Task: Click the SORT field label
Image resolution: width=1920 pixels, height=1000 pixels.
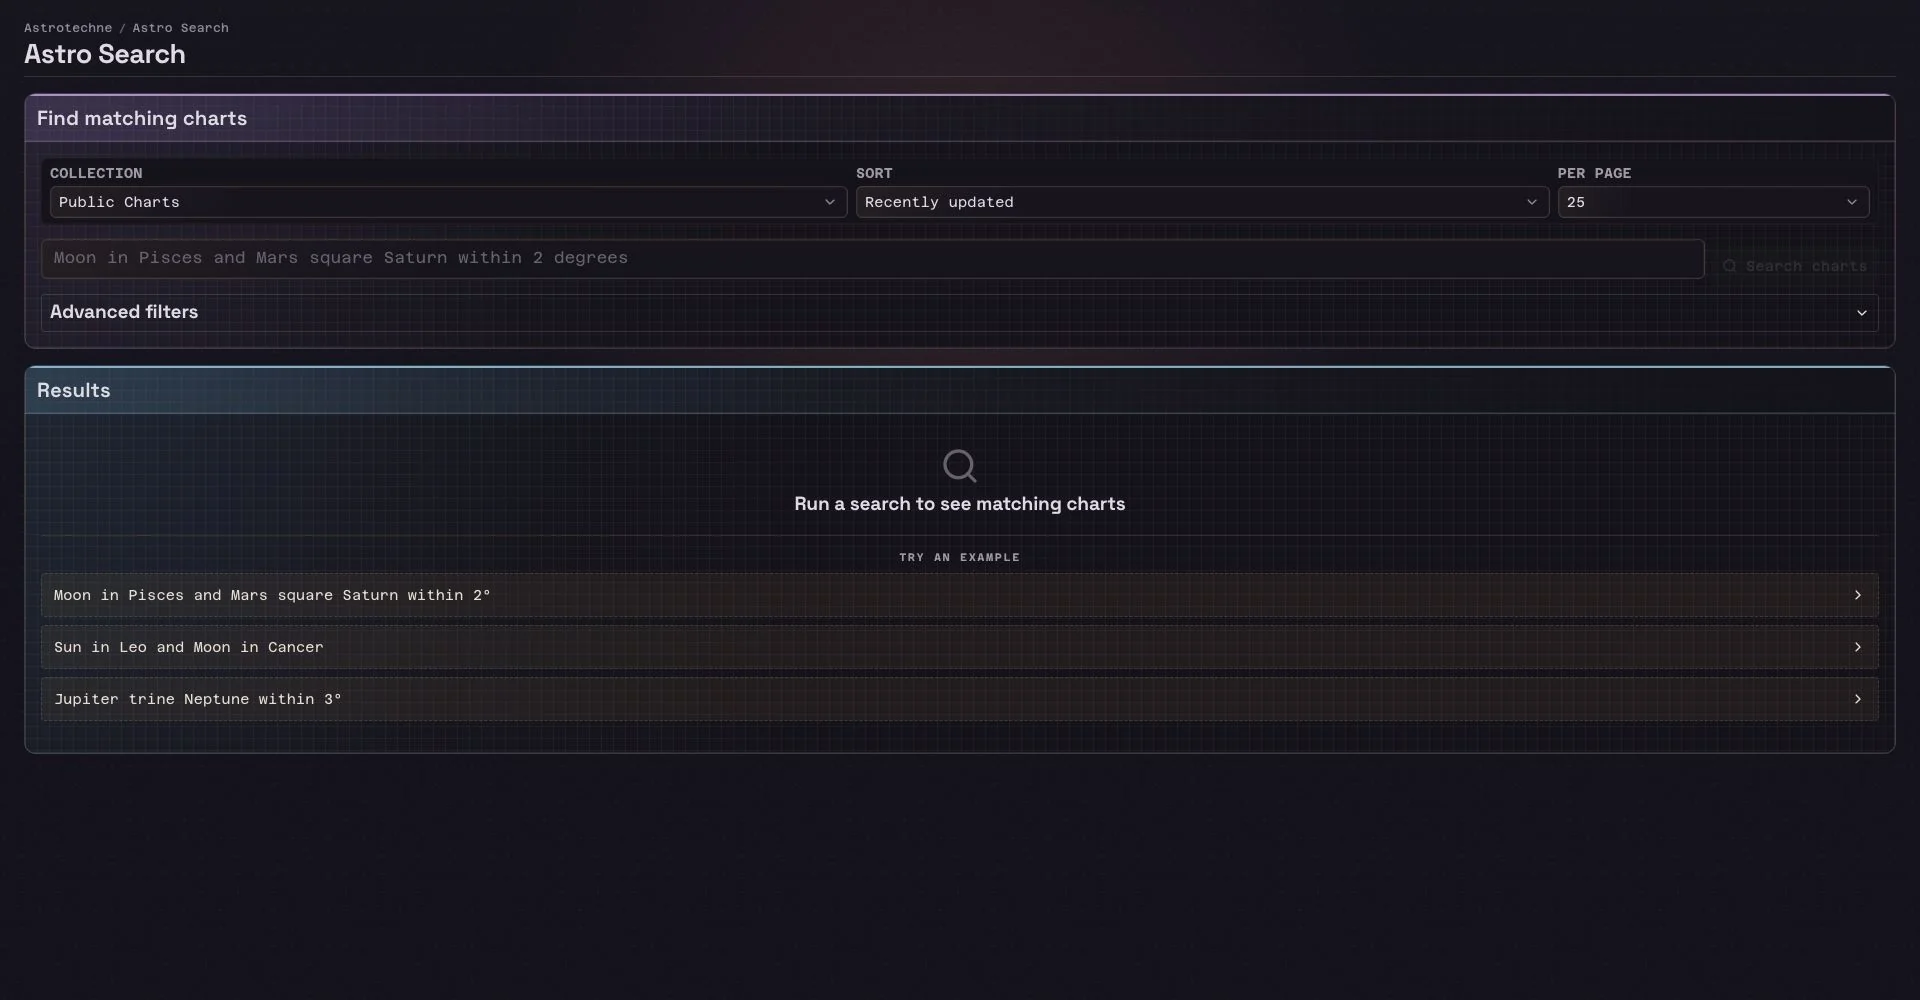Action: pos(874,173)
